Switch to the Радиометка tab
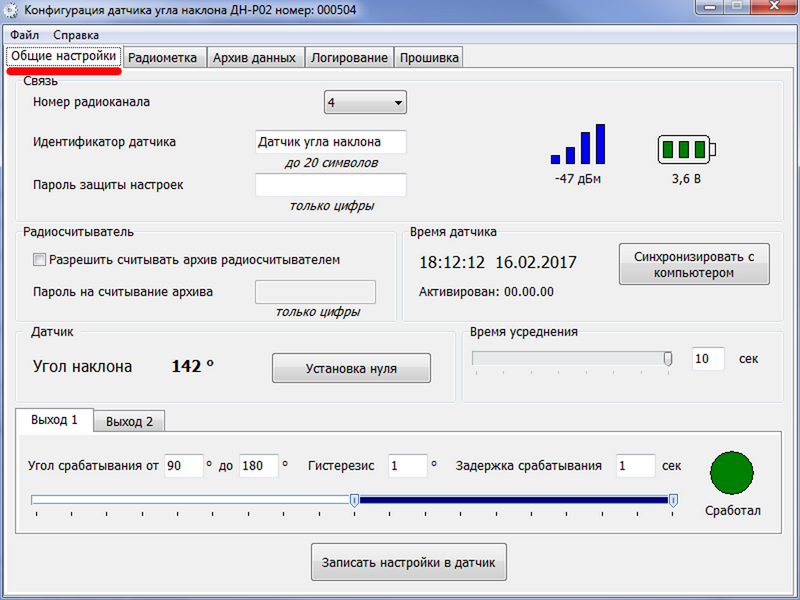This screenshot has width=800, height=600. (x=162, y=58)
